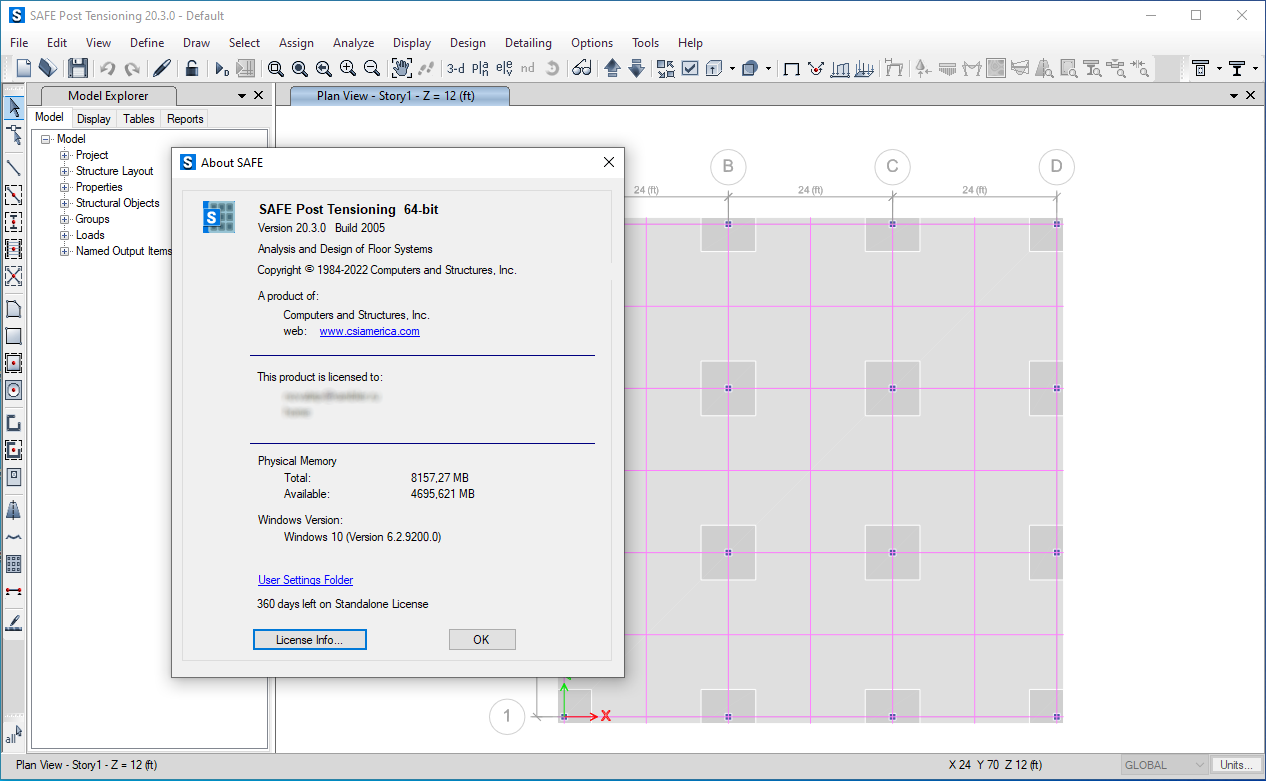Switch to the Tables tab
Screen dimensions: 1266x781
pyautogui.click(x=139, y=119)
